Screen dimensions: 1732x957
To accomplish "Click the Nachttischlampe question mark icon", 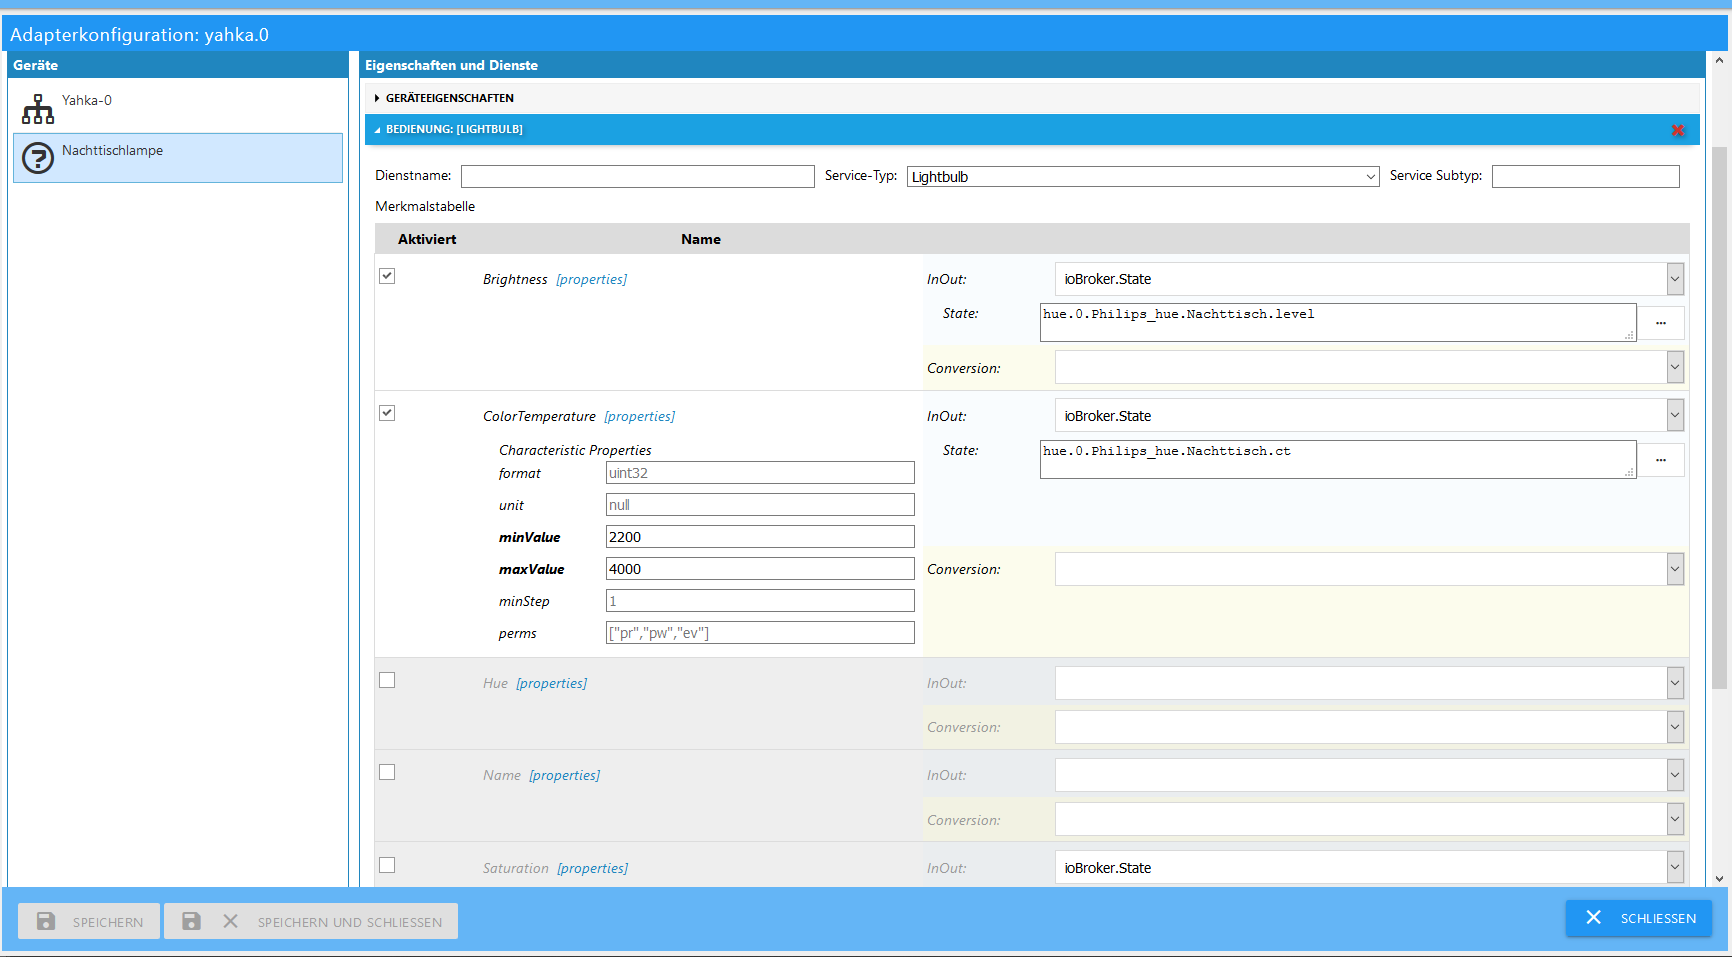I will pyautogui.click(x=38, y=158).
